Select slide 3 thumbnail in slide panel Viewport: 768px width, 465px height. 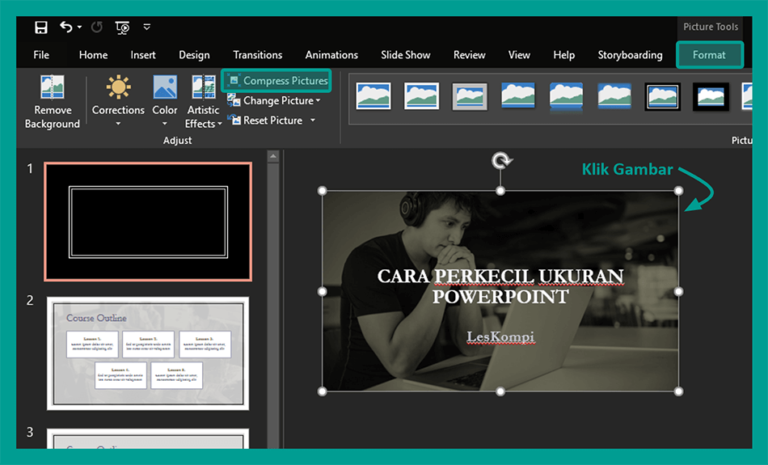(148, 439)
